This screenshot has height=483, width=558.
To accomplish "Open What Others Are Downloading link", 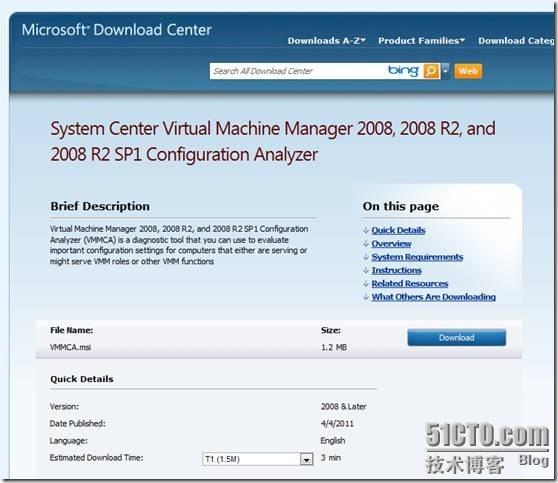I will [x=433, y=297].
